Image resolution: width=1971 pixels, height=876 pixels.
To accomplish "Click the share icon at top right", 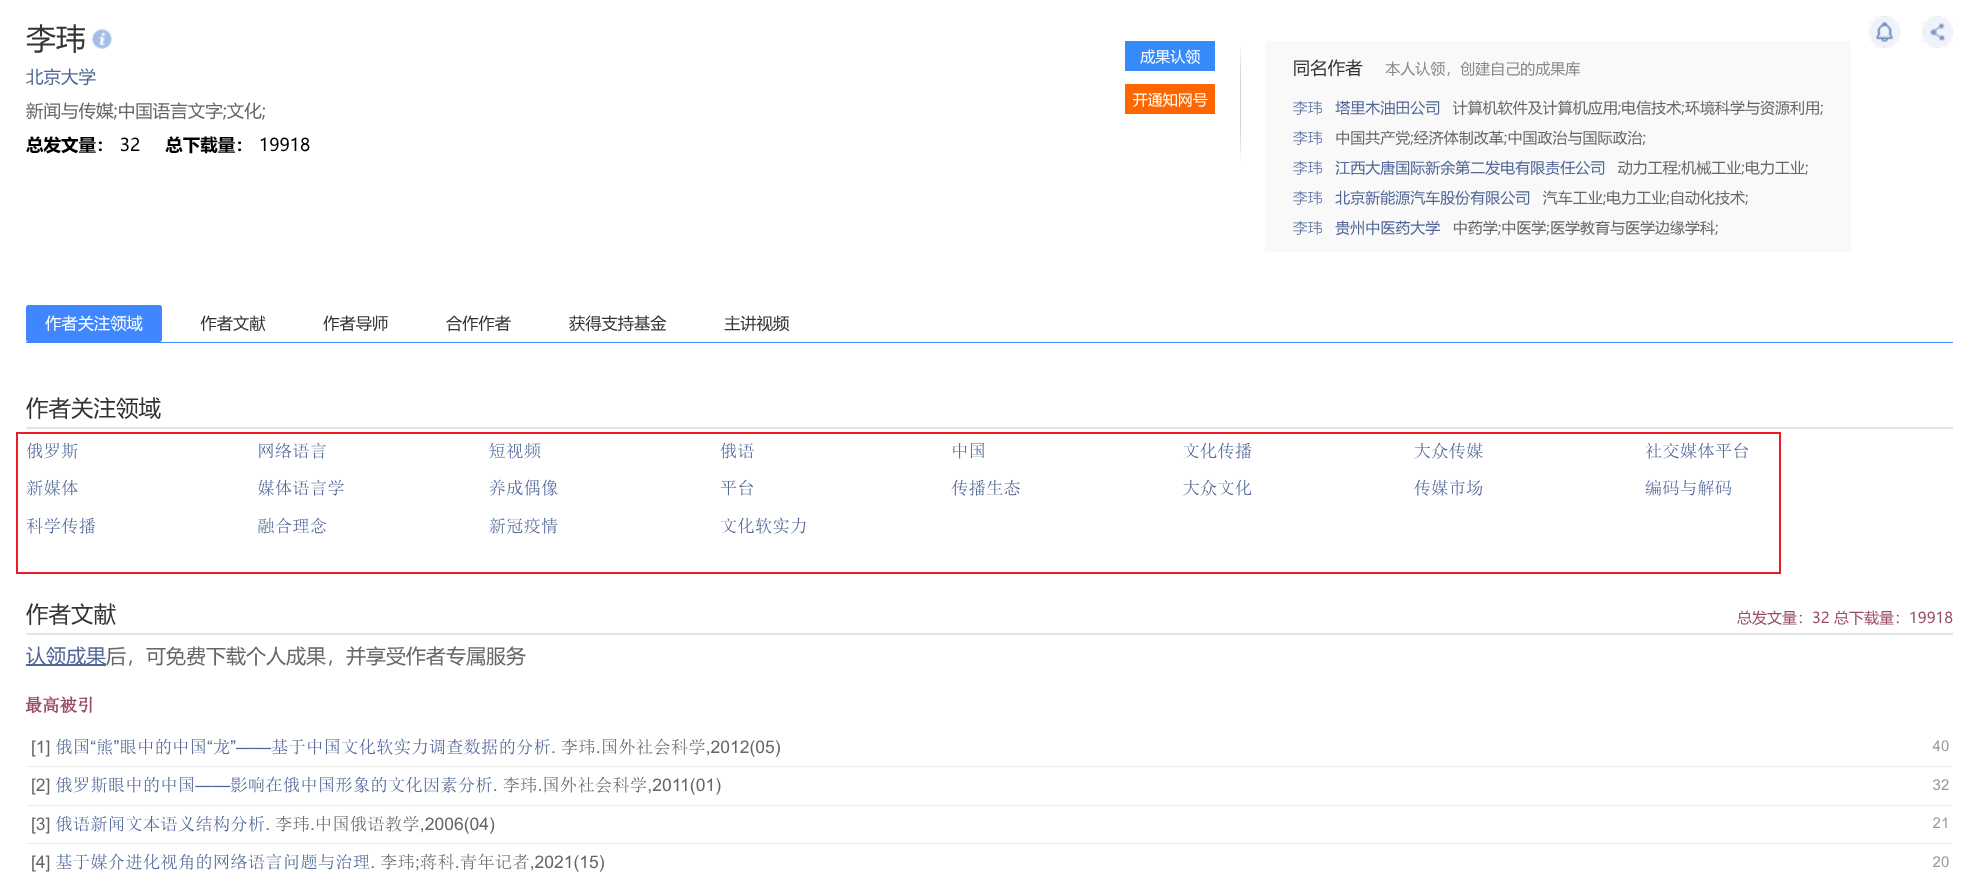I will [x=1937, y=32].
